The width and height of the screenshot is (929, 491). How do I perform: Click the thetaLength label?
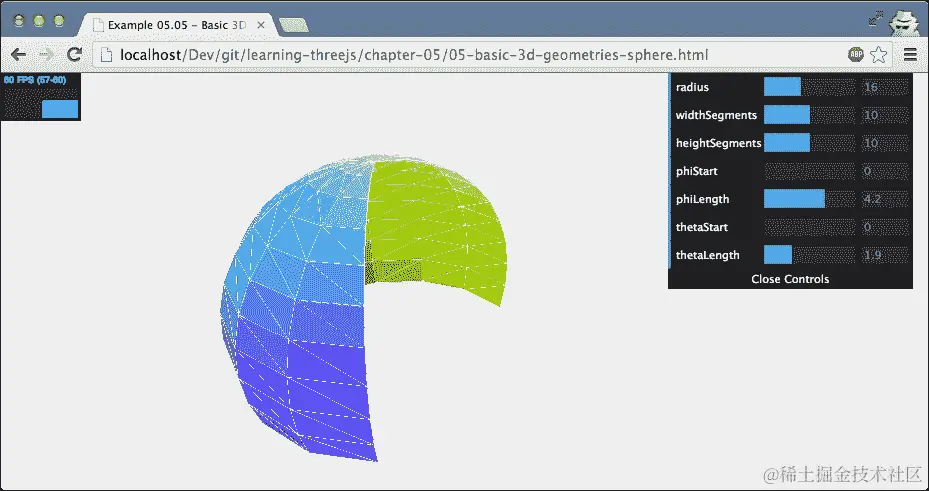tap(707, 255)
